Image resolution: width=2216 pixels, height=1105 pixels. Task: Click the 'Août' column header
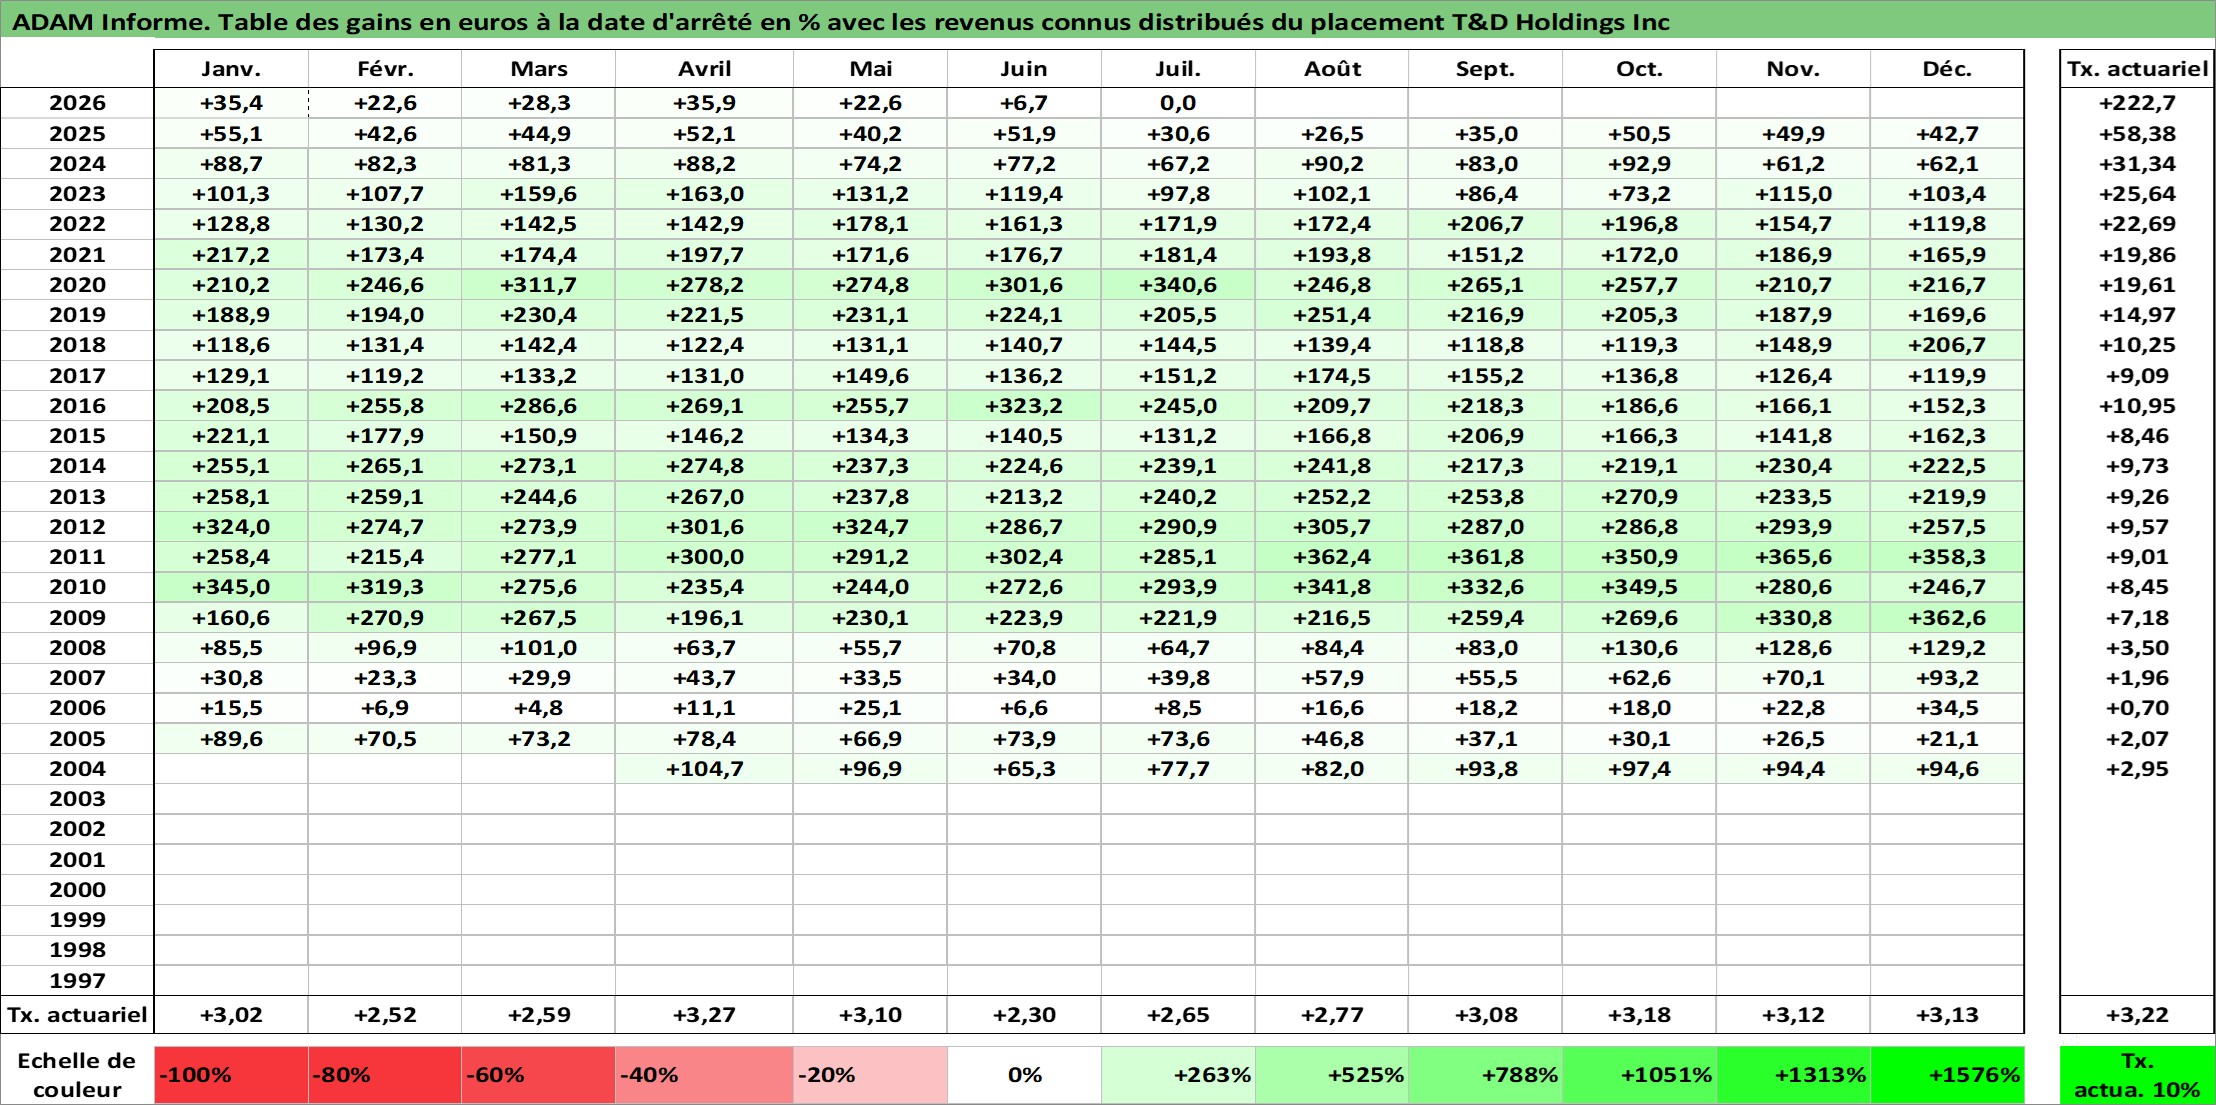tap(1332, 69)
